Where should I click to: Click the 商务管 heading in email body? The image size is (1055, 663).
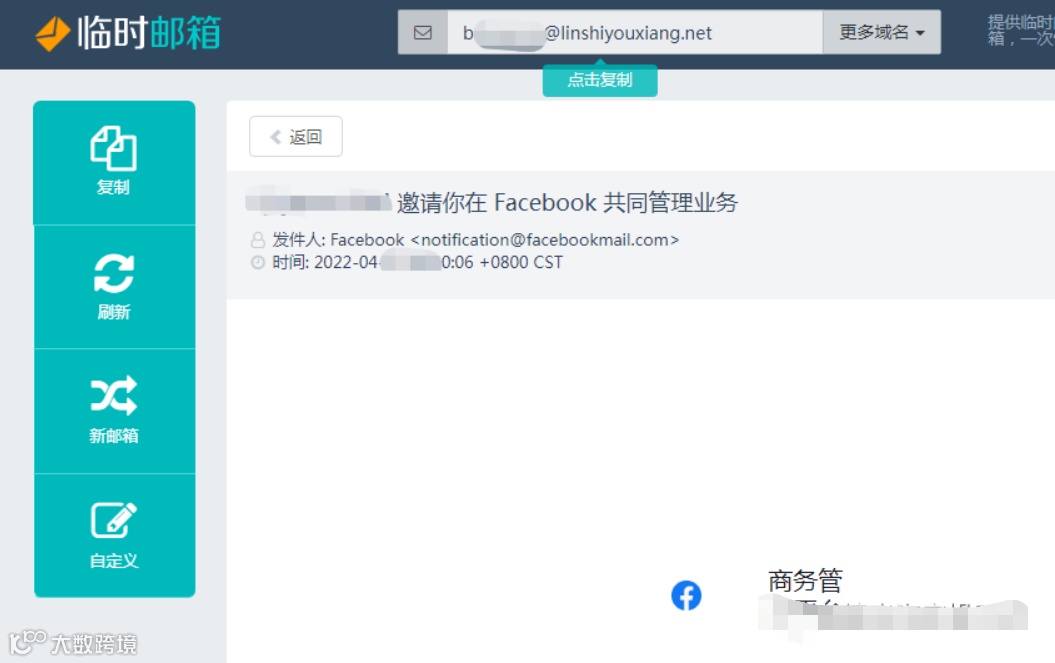tap(805, 580)
